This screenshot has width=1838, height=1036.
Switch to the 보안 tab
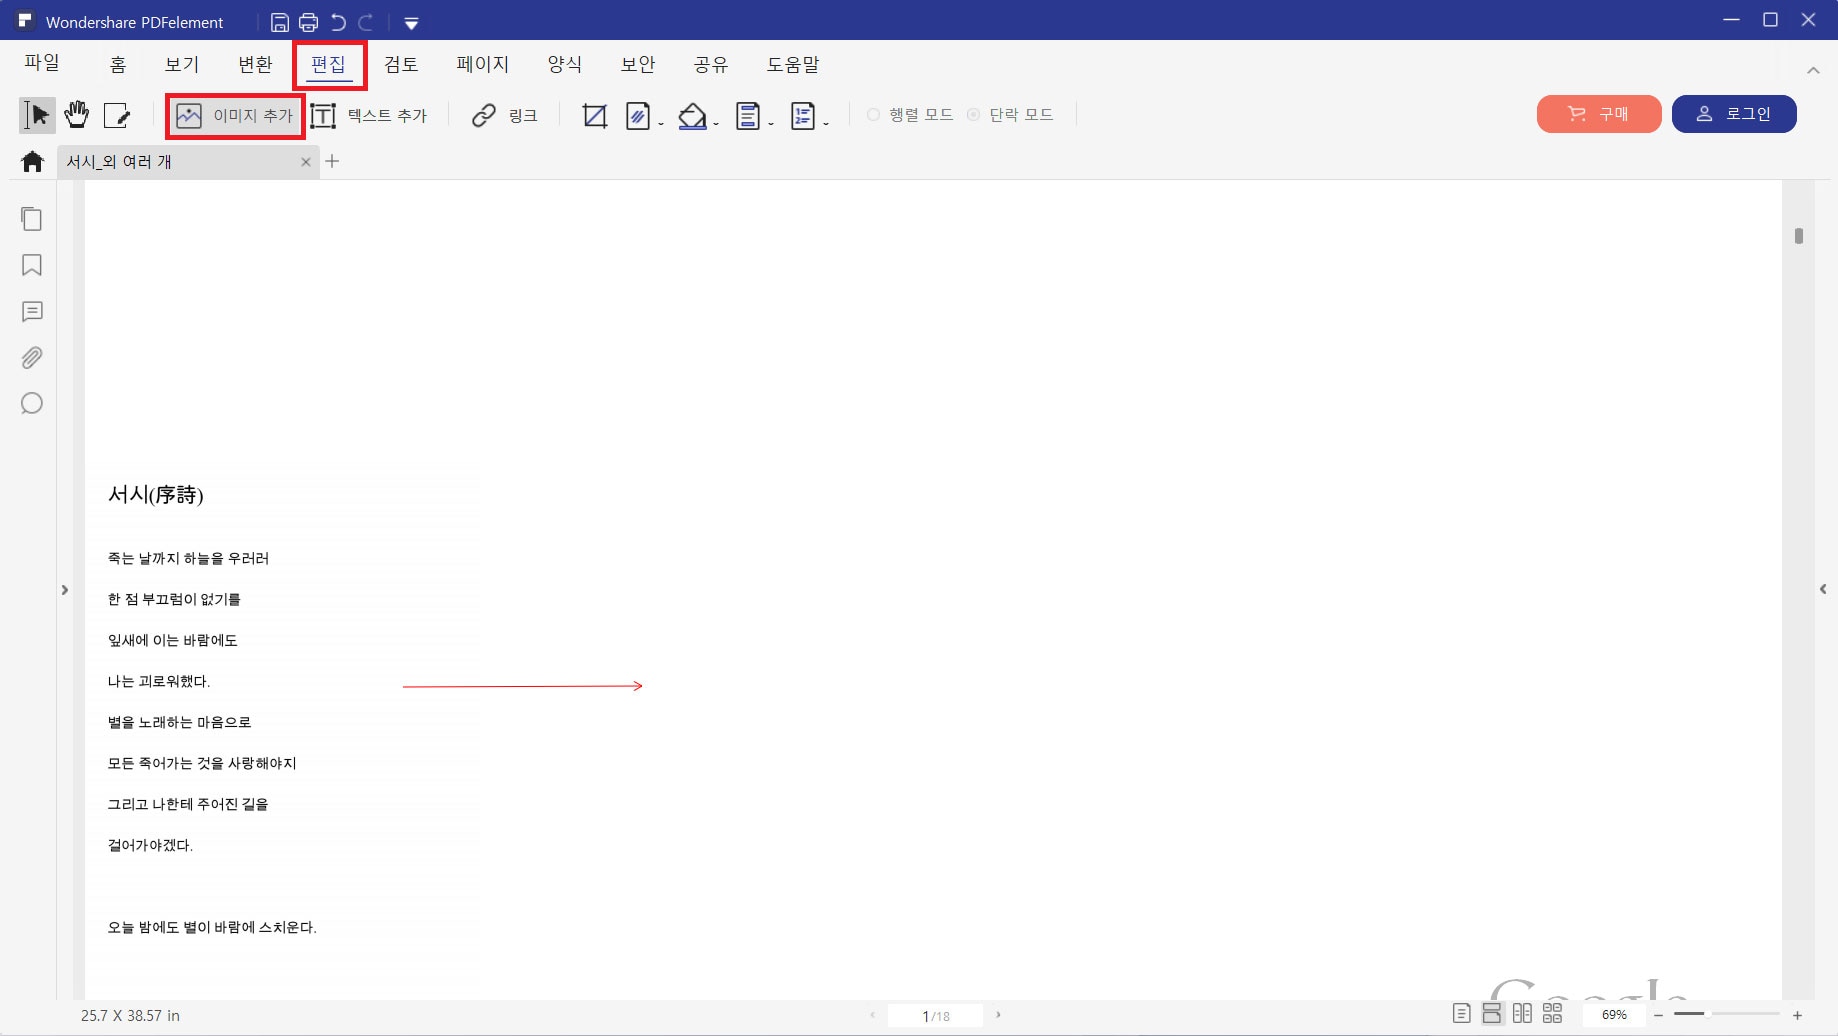(x=638, y=65)
